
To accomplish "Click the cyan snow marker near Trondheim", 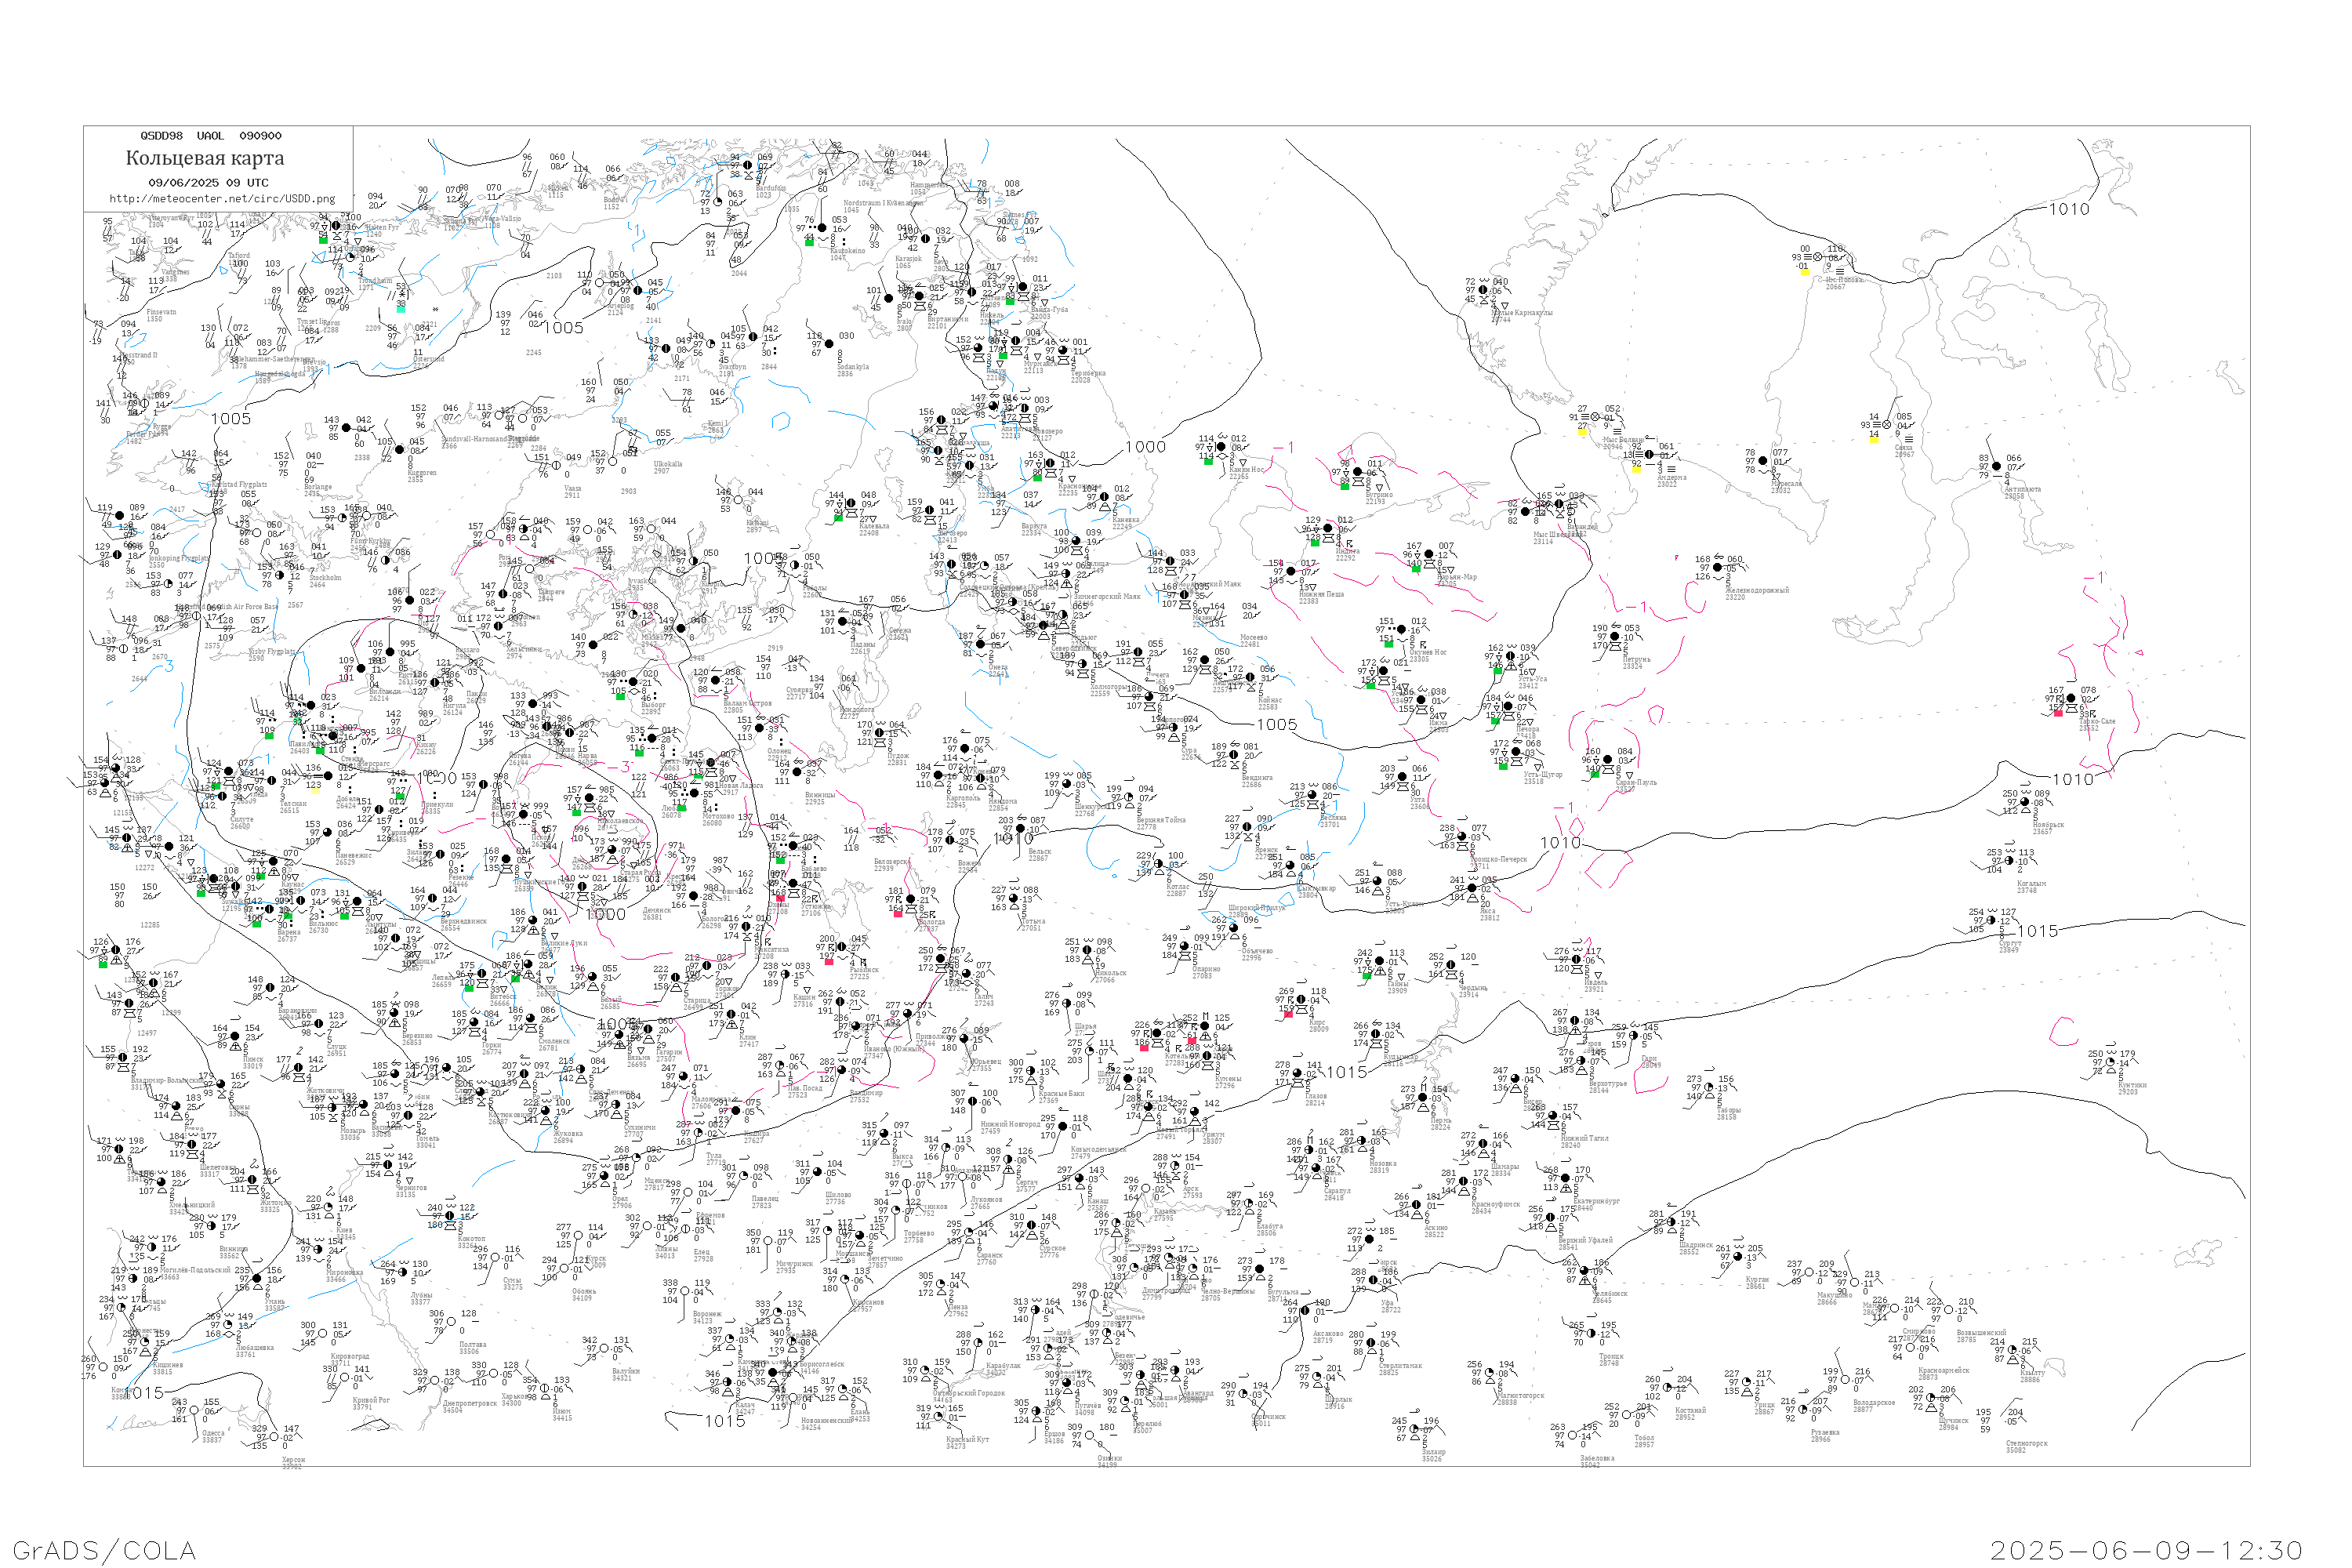I will 401,308.
